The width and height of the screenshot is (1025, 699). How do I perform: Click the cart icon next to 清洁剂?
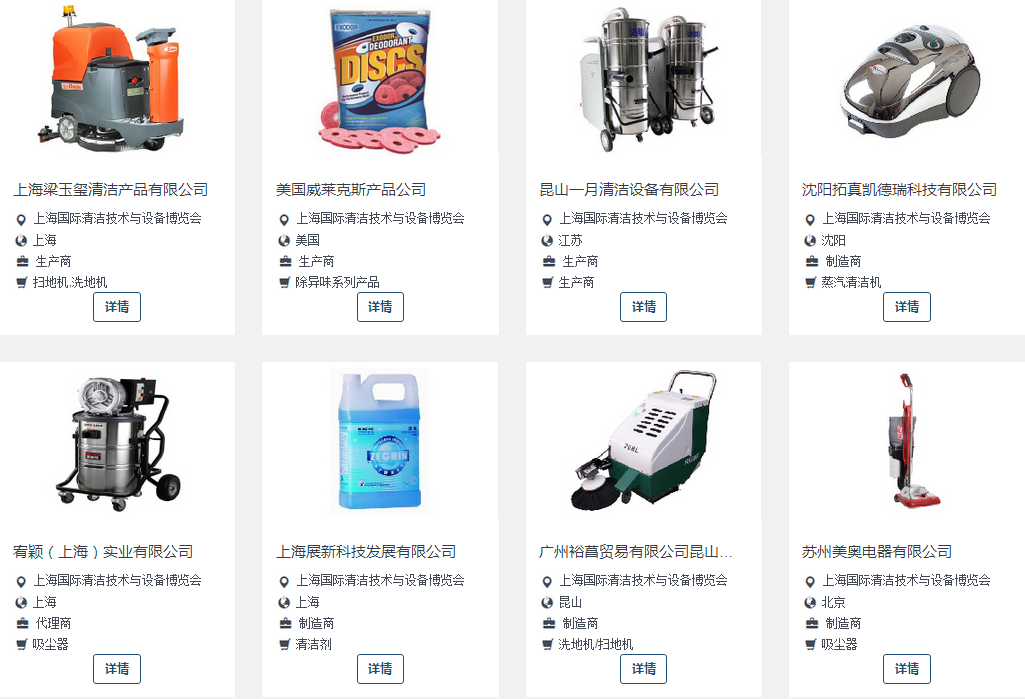click(284, 645)
